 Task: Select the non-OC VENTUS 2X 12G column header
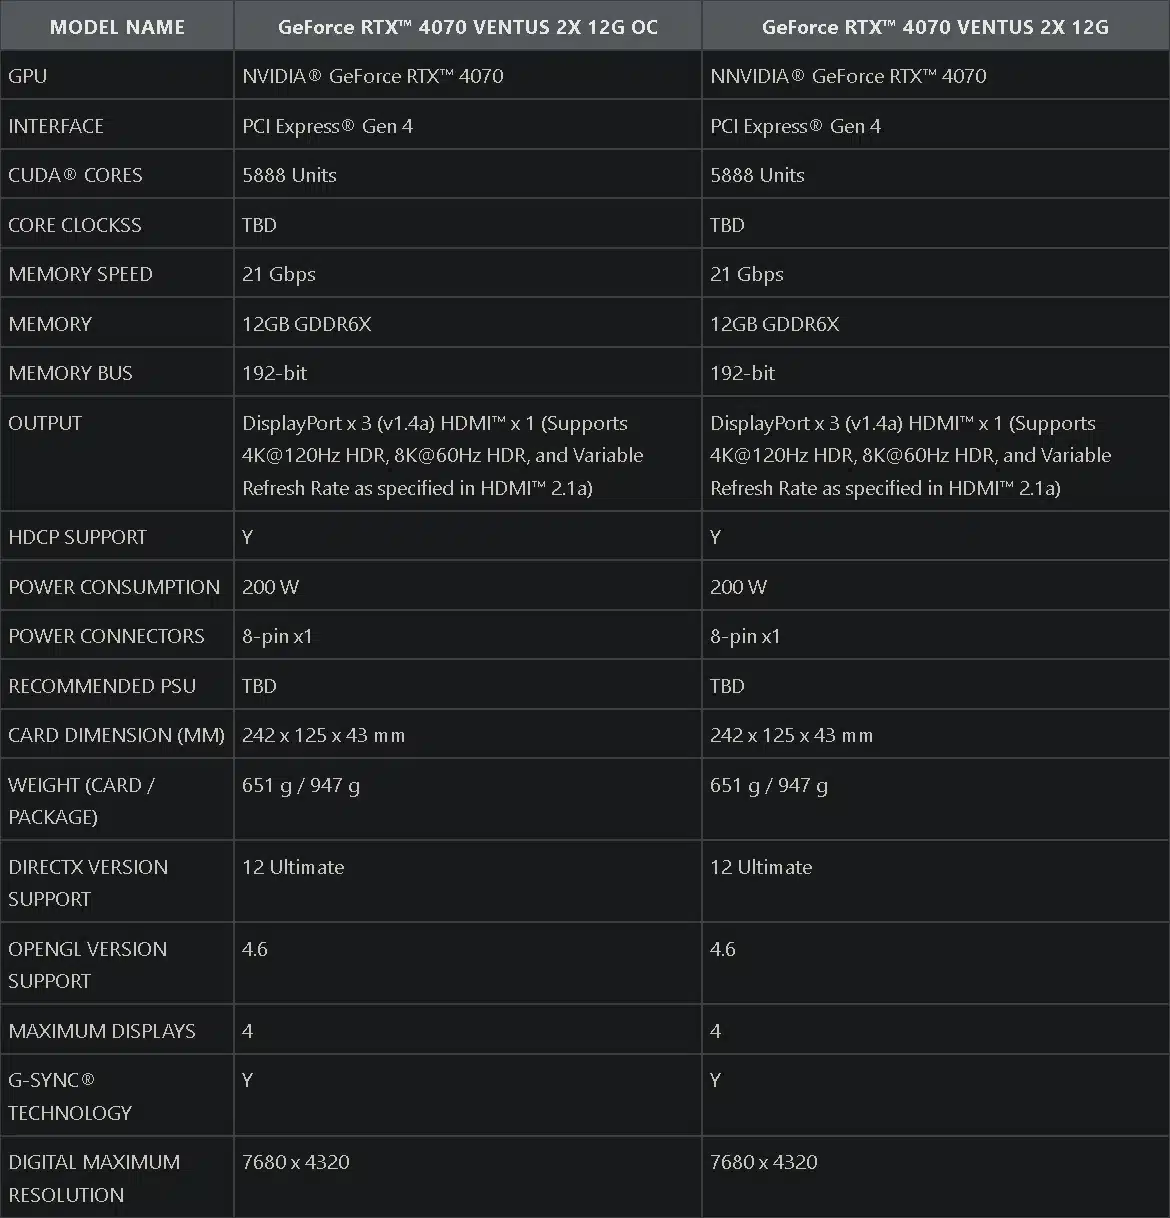pyautogui.click(x=935, y=27)
